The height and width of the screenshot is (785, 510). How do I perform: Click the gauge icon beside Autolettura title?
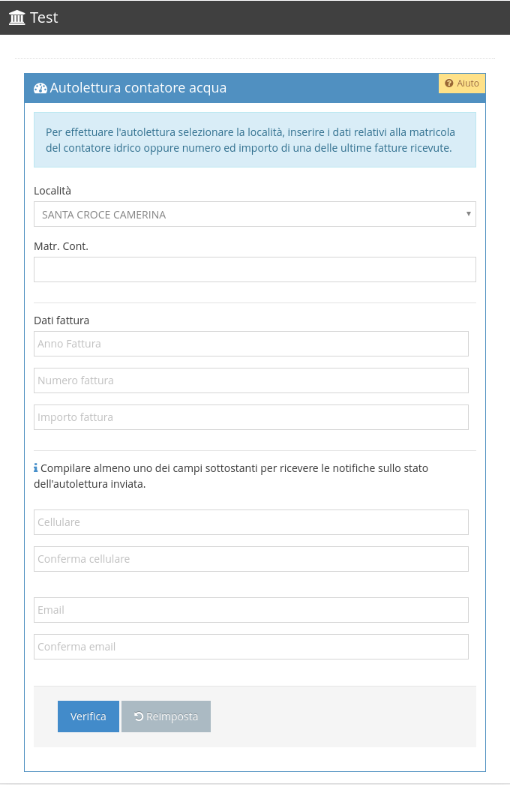click(x=40, y=88)
